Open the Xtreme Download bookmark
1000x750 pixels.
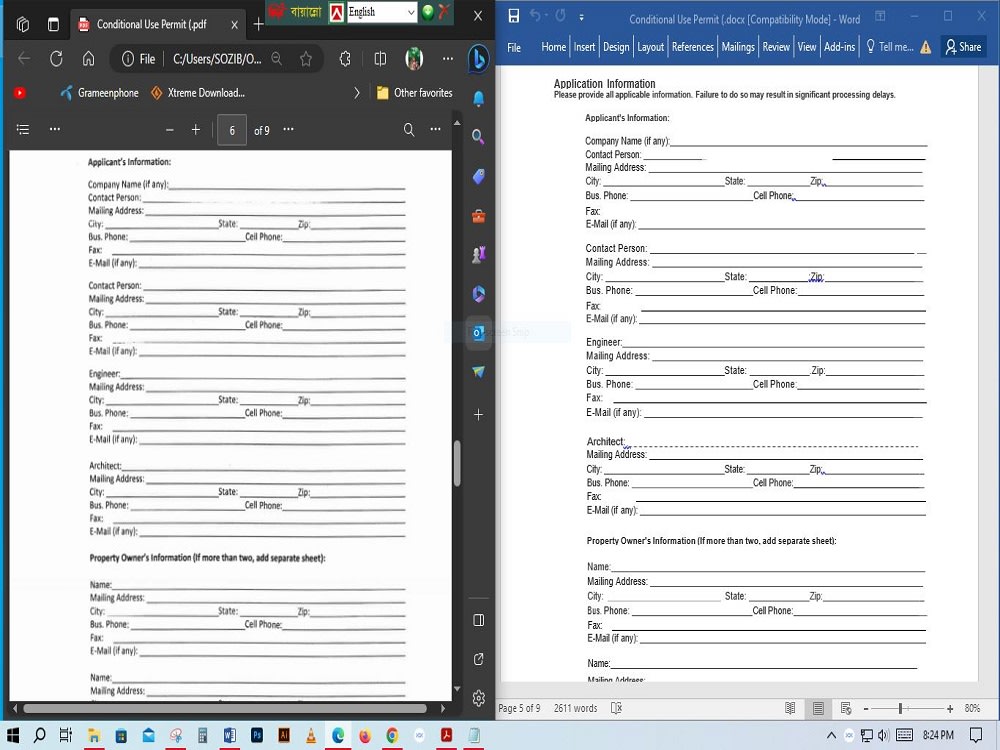pyautogui.click(x=198, y=93)
